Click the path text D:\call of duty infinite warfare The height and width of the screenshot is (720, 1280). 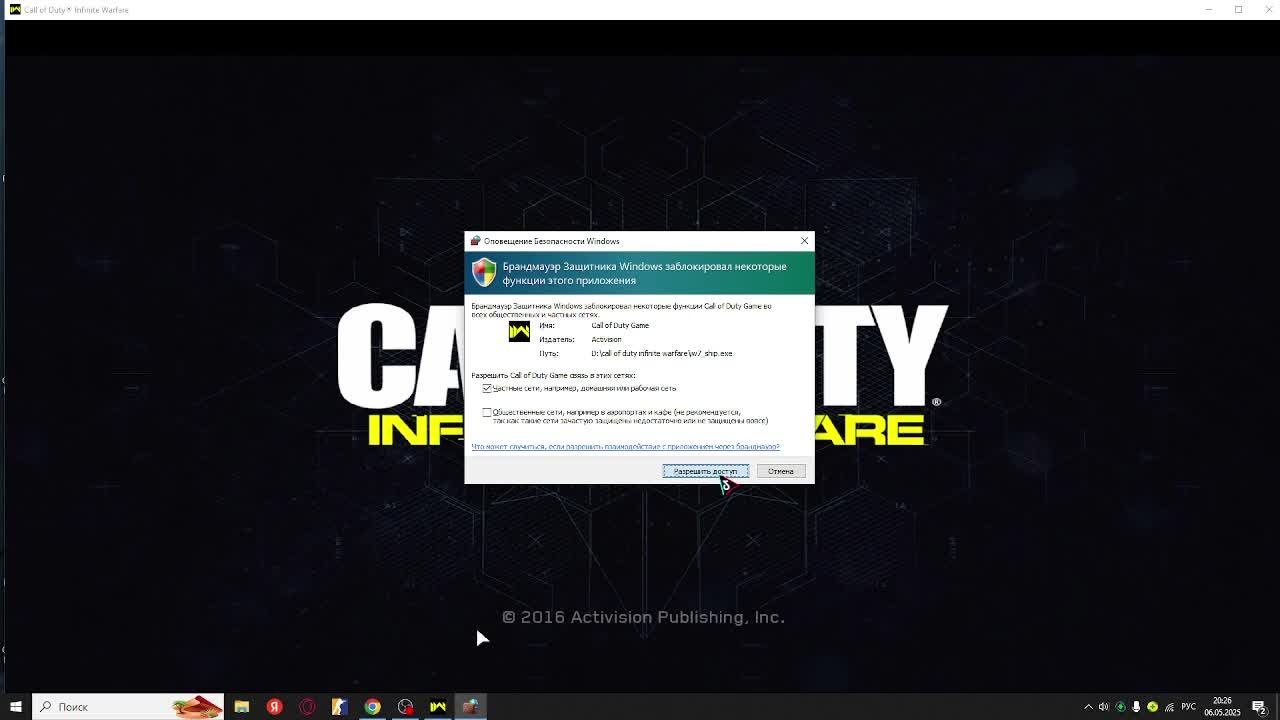pos(662,353)
